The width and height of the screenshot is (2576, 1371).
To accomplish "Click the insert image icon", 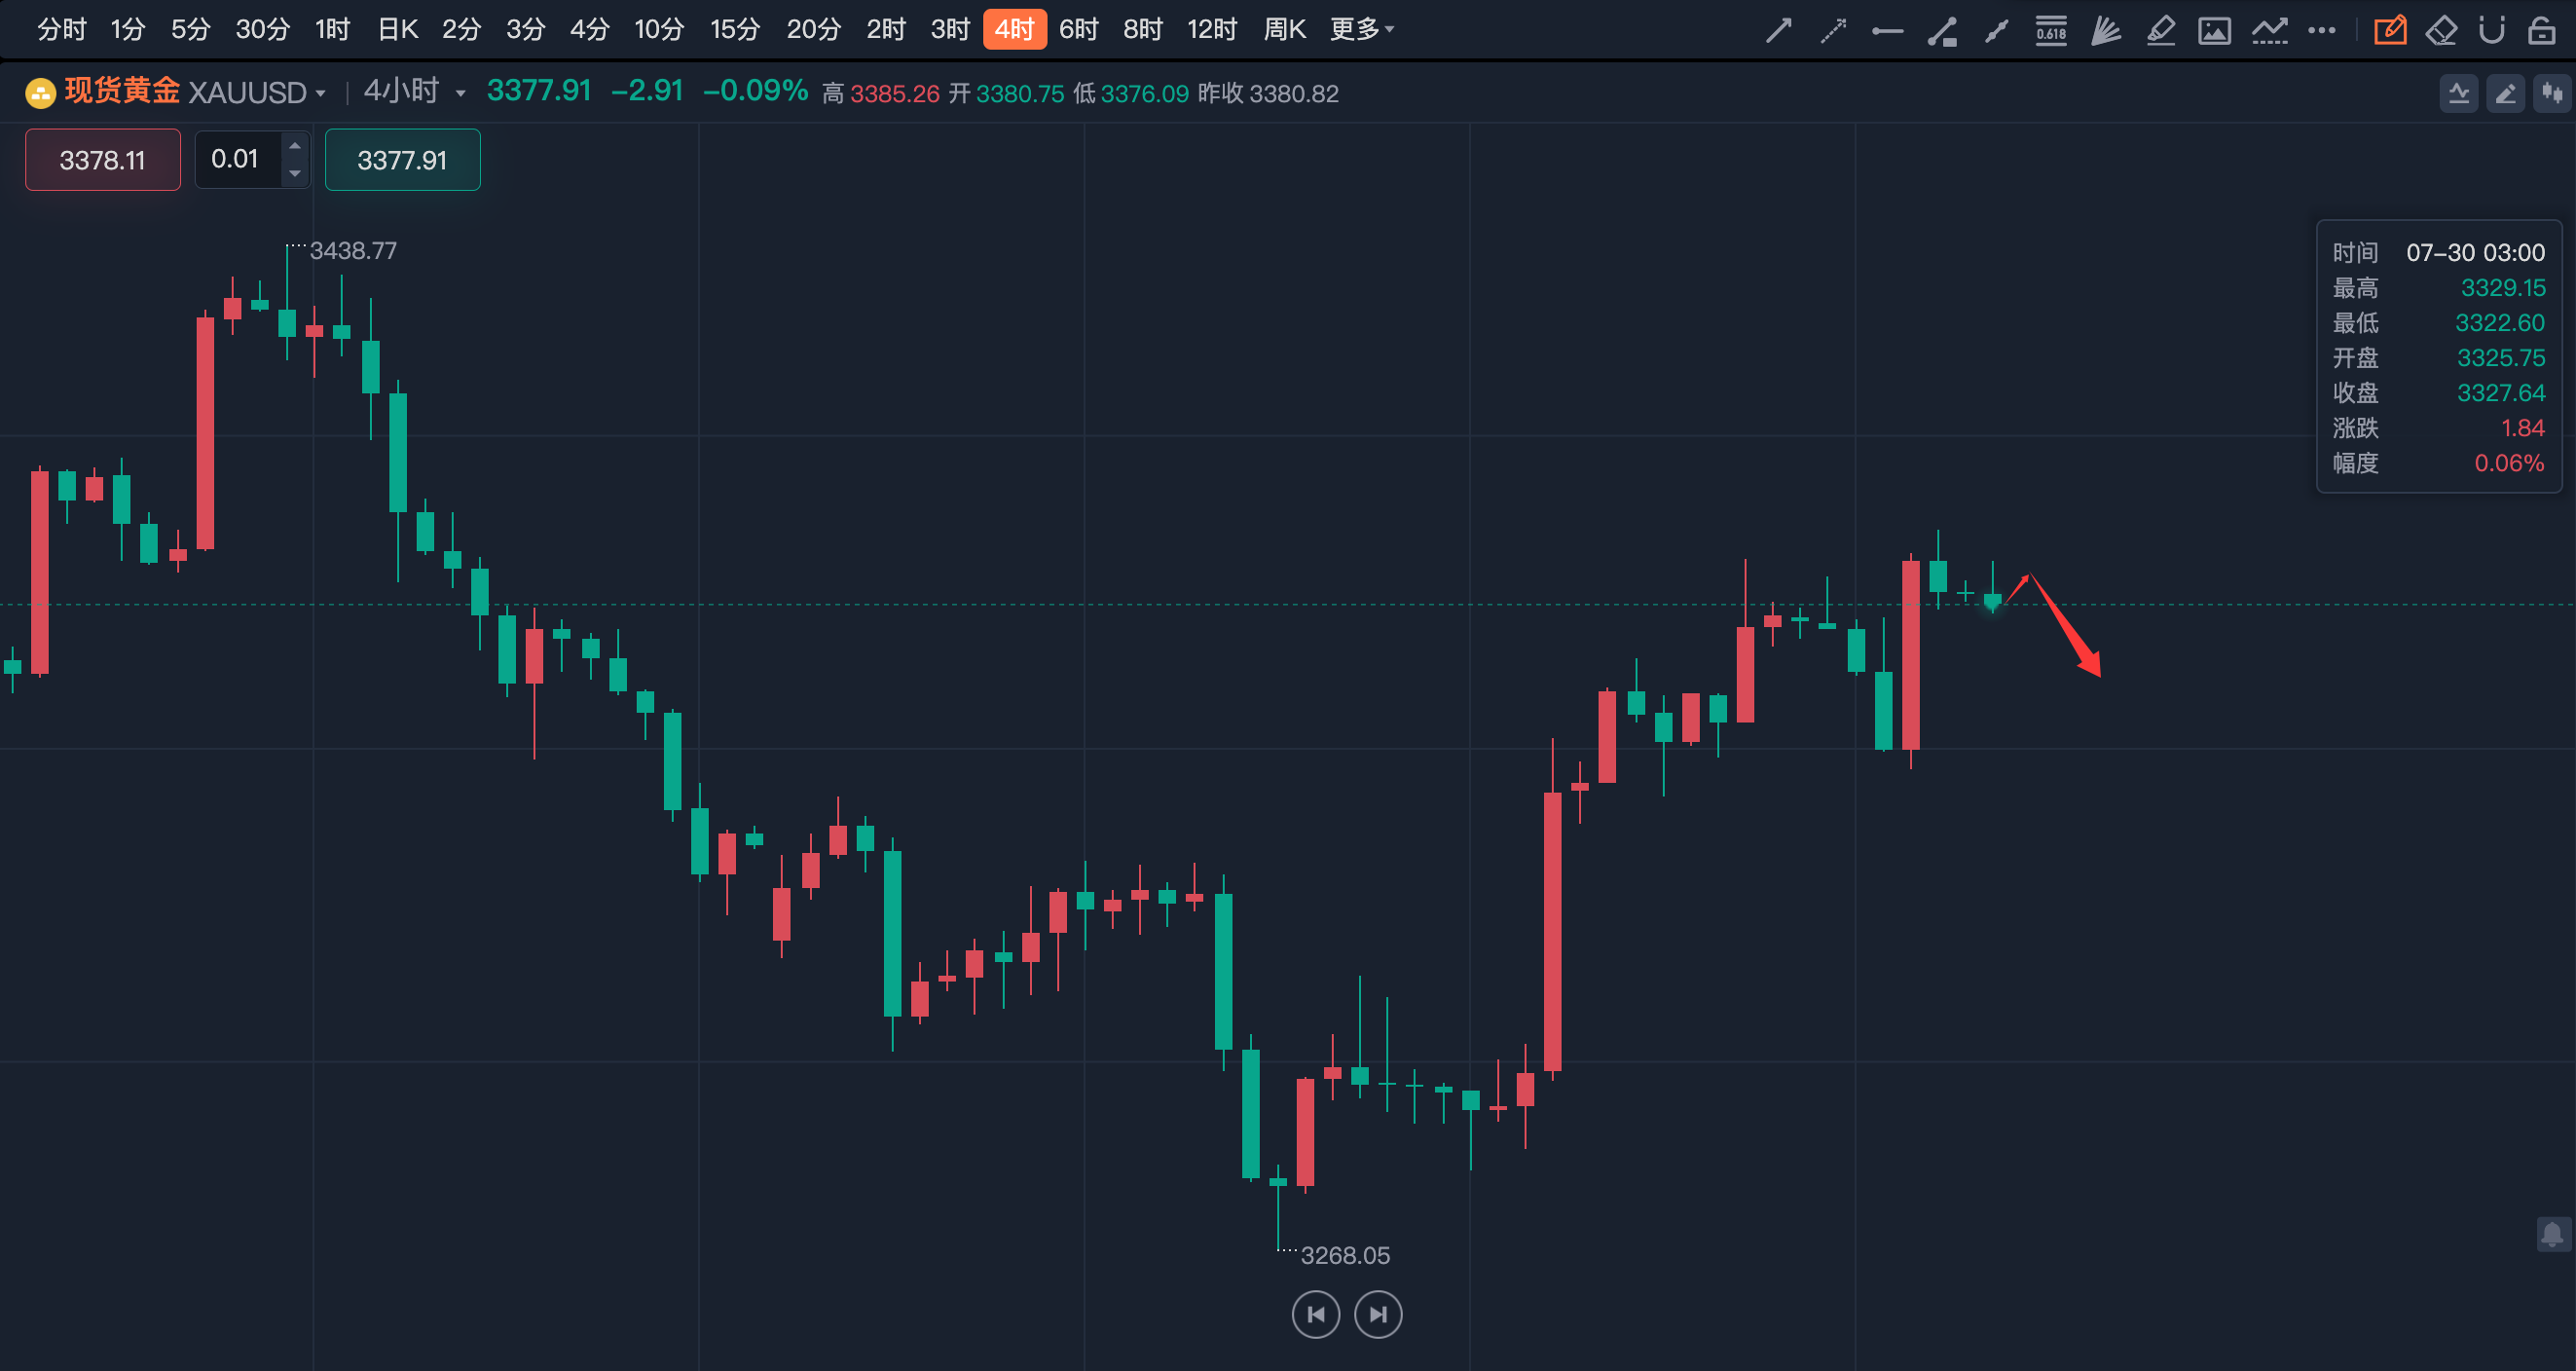I will click(x=2214, y=30).
